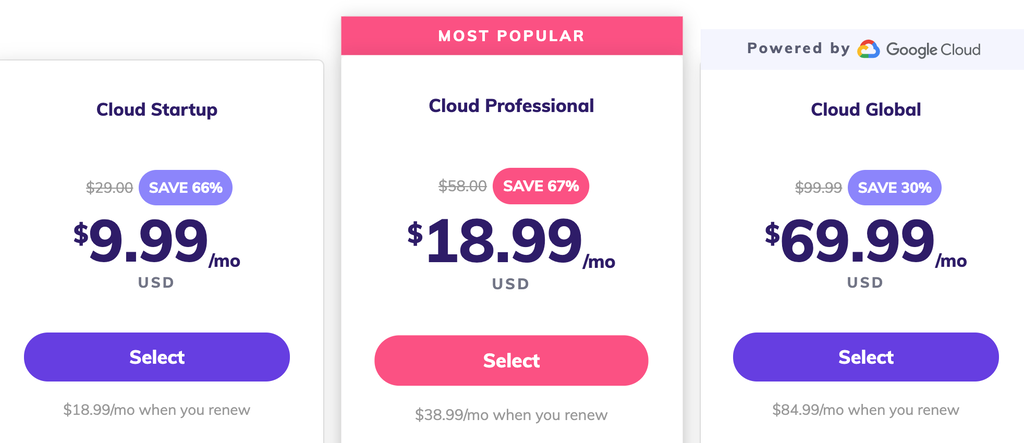1024x443 pixels.
Task: Click the Cloud Professional heading
Action: click(x=511, y=106)
